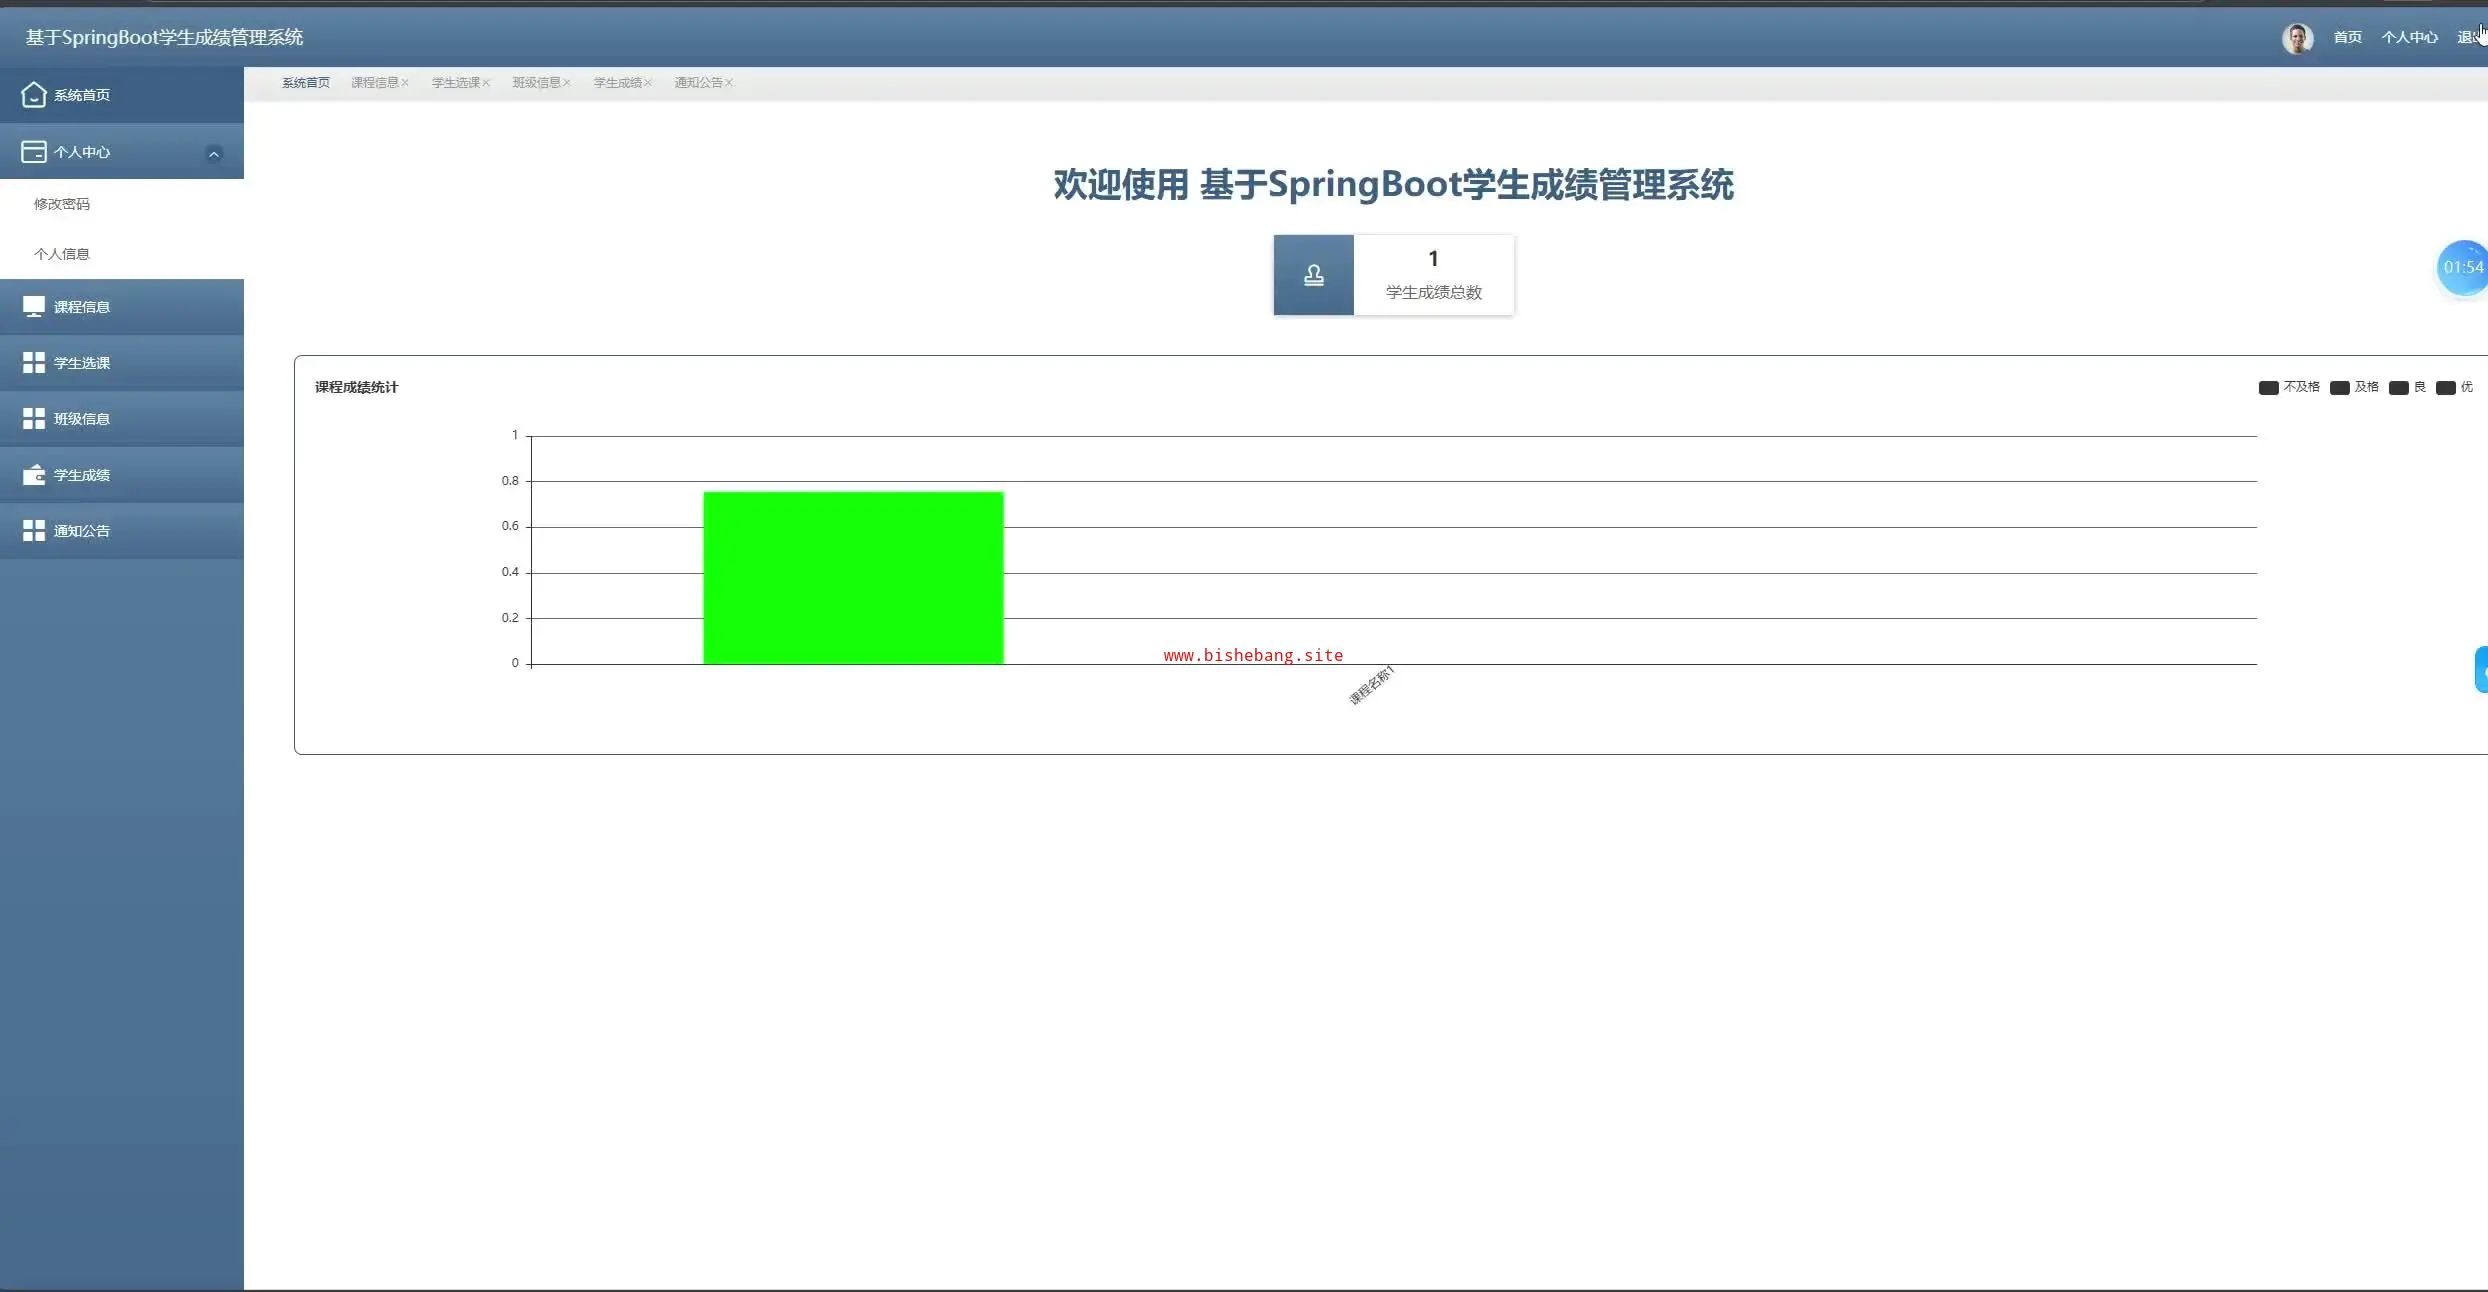Click the 优 legend color swatch
This screenshot has width=2488, height=1292.
coord(2445,388)
